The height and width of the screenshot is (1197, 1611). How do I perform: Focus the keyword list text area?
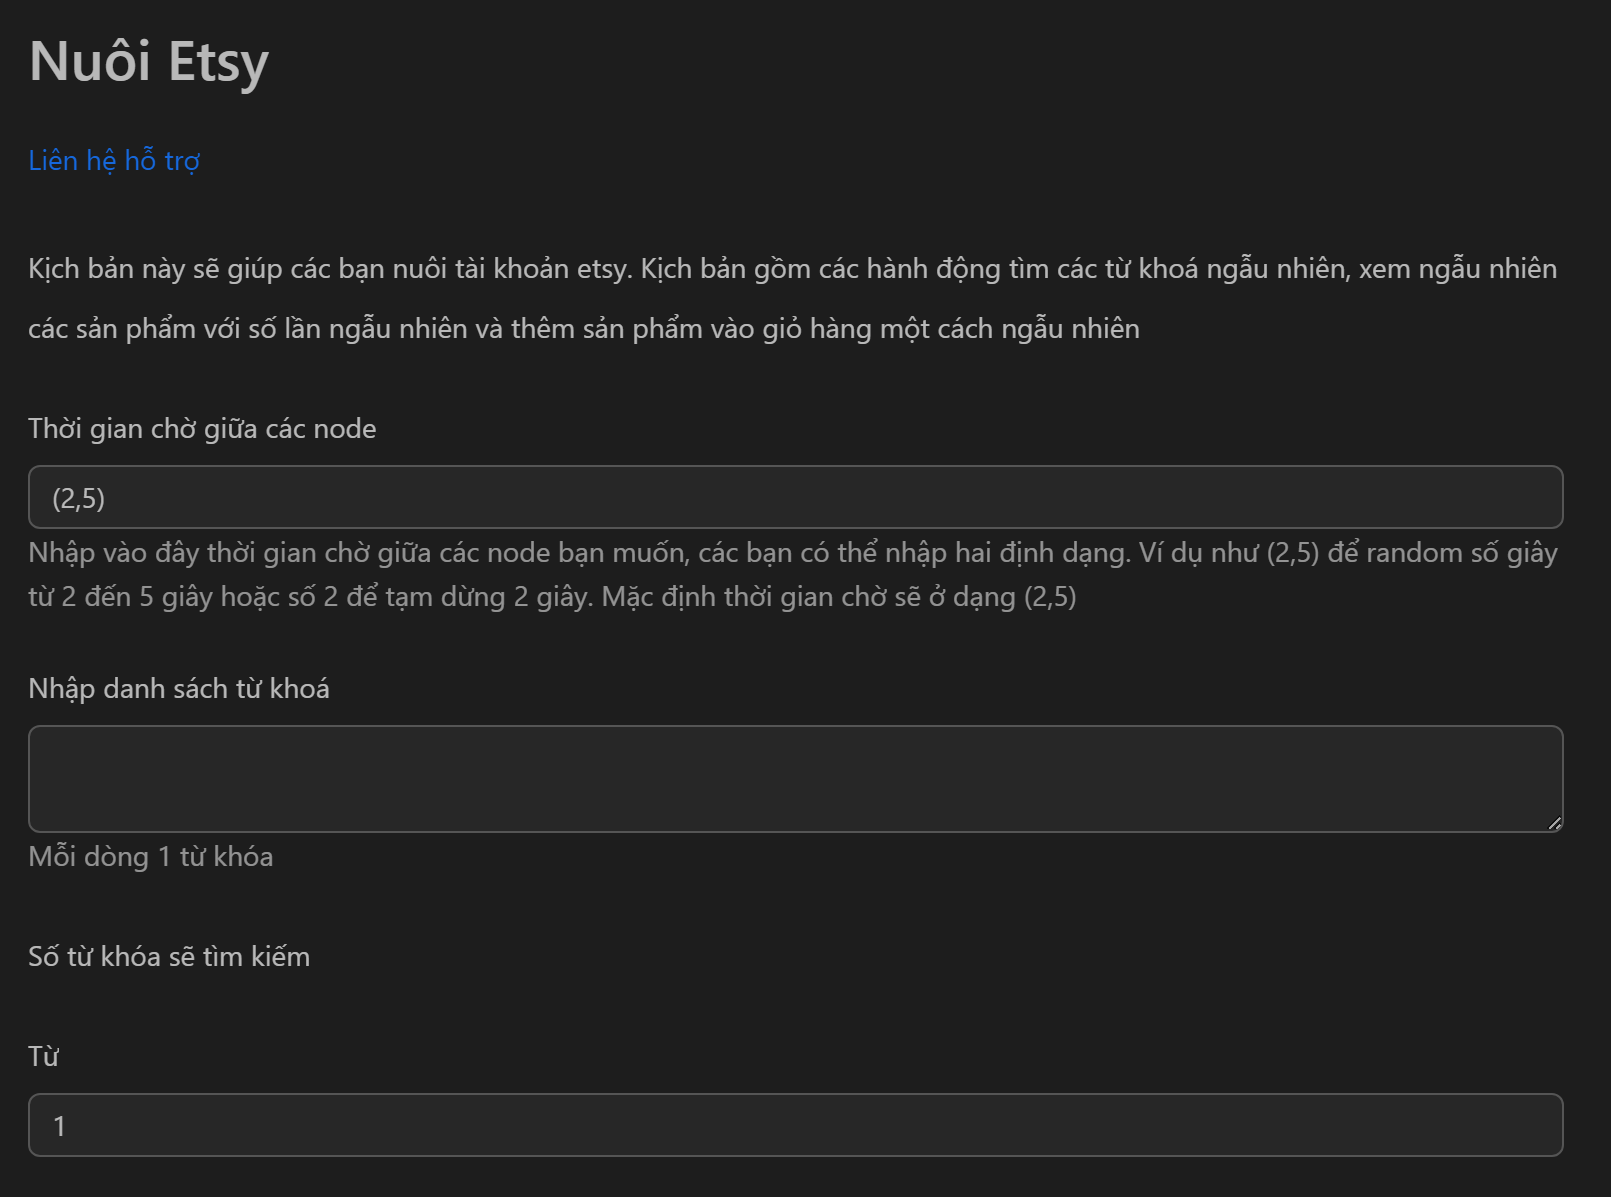coord(795,778)
